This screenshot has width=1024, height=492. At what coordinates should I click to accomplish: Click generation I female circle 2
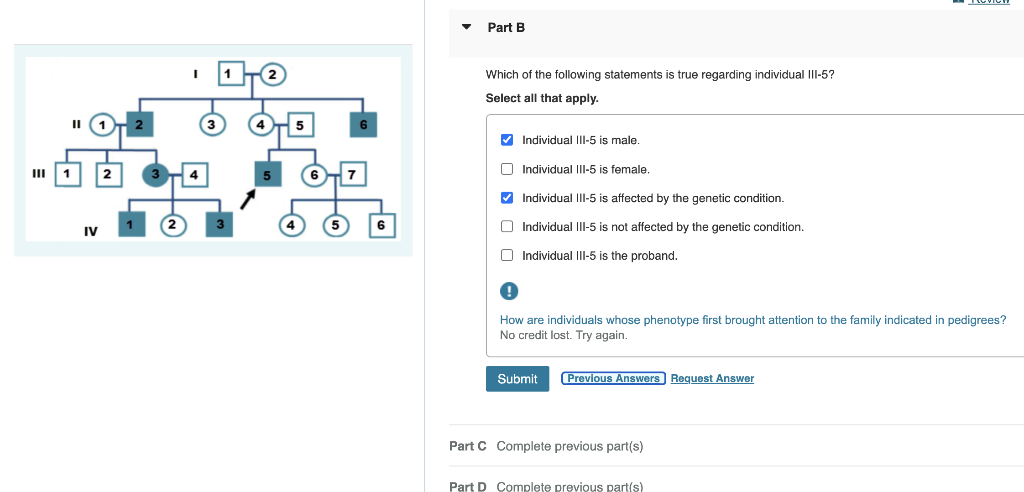point(272,74)
